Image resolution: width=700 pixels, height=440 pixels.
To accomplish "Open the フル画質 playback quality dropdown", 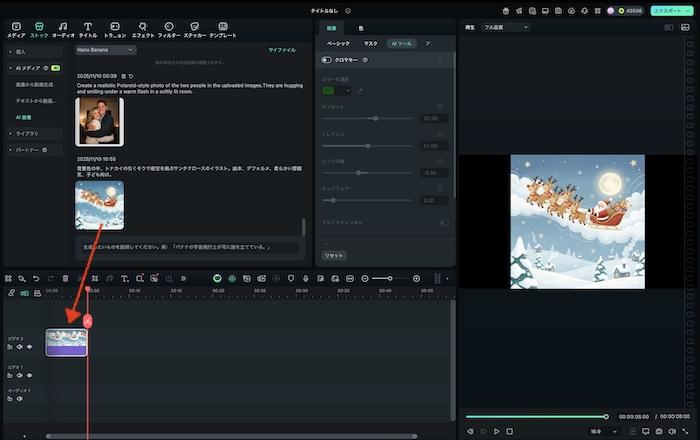I will 505,27.
